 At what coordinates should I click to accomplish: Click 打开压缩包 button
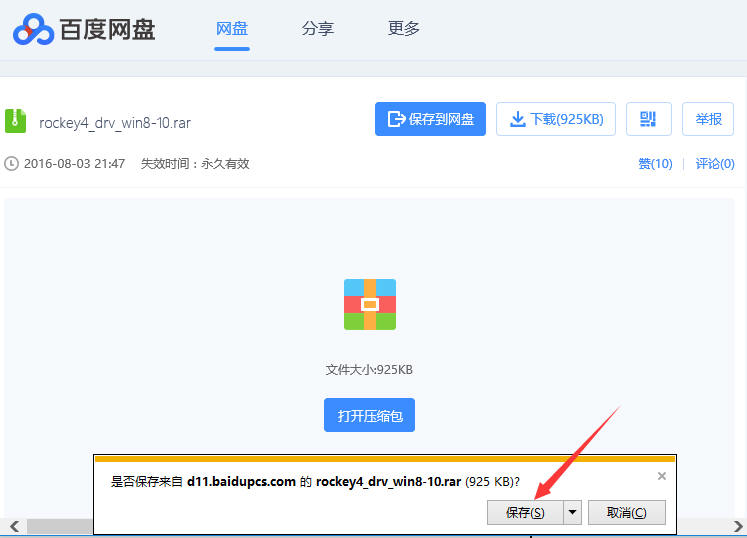(x=369, y=415)
